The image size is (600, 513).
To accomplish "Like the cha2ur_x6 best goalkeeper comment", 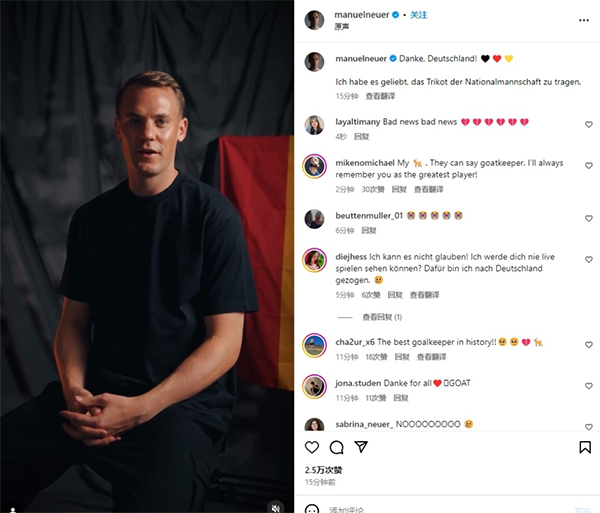I will tap(589, 345).
